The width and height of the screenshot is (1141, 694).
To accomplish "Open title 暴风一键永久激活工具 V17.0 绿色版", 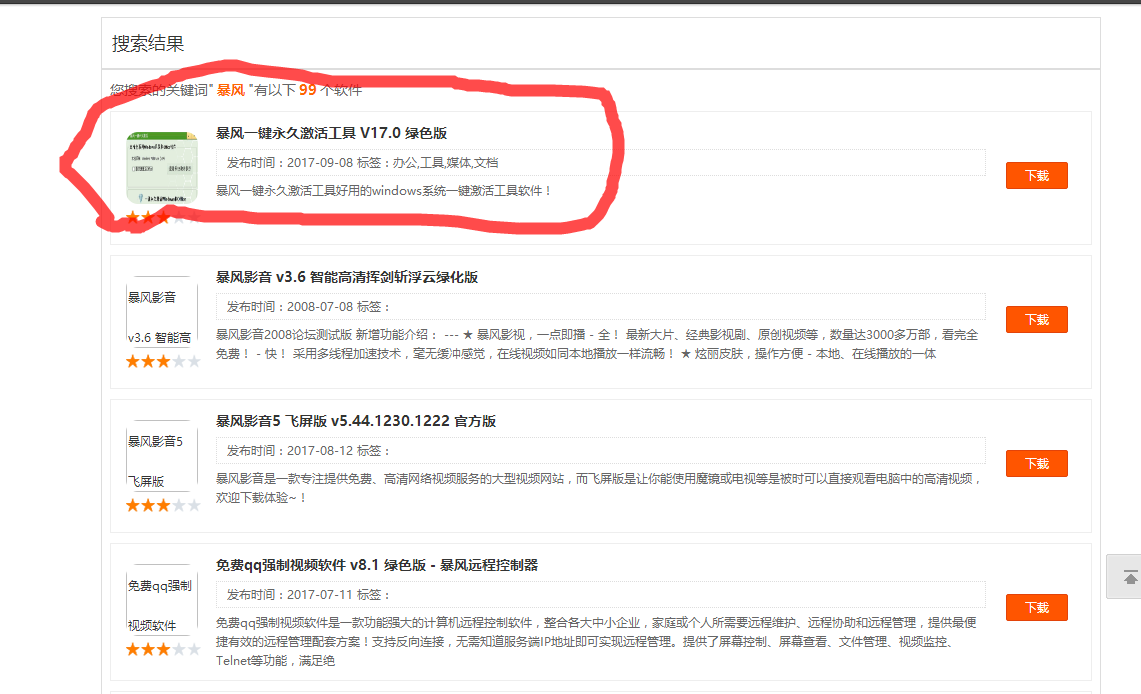I will point(331,133).
